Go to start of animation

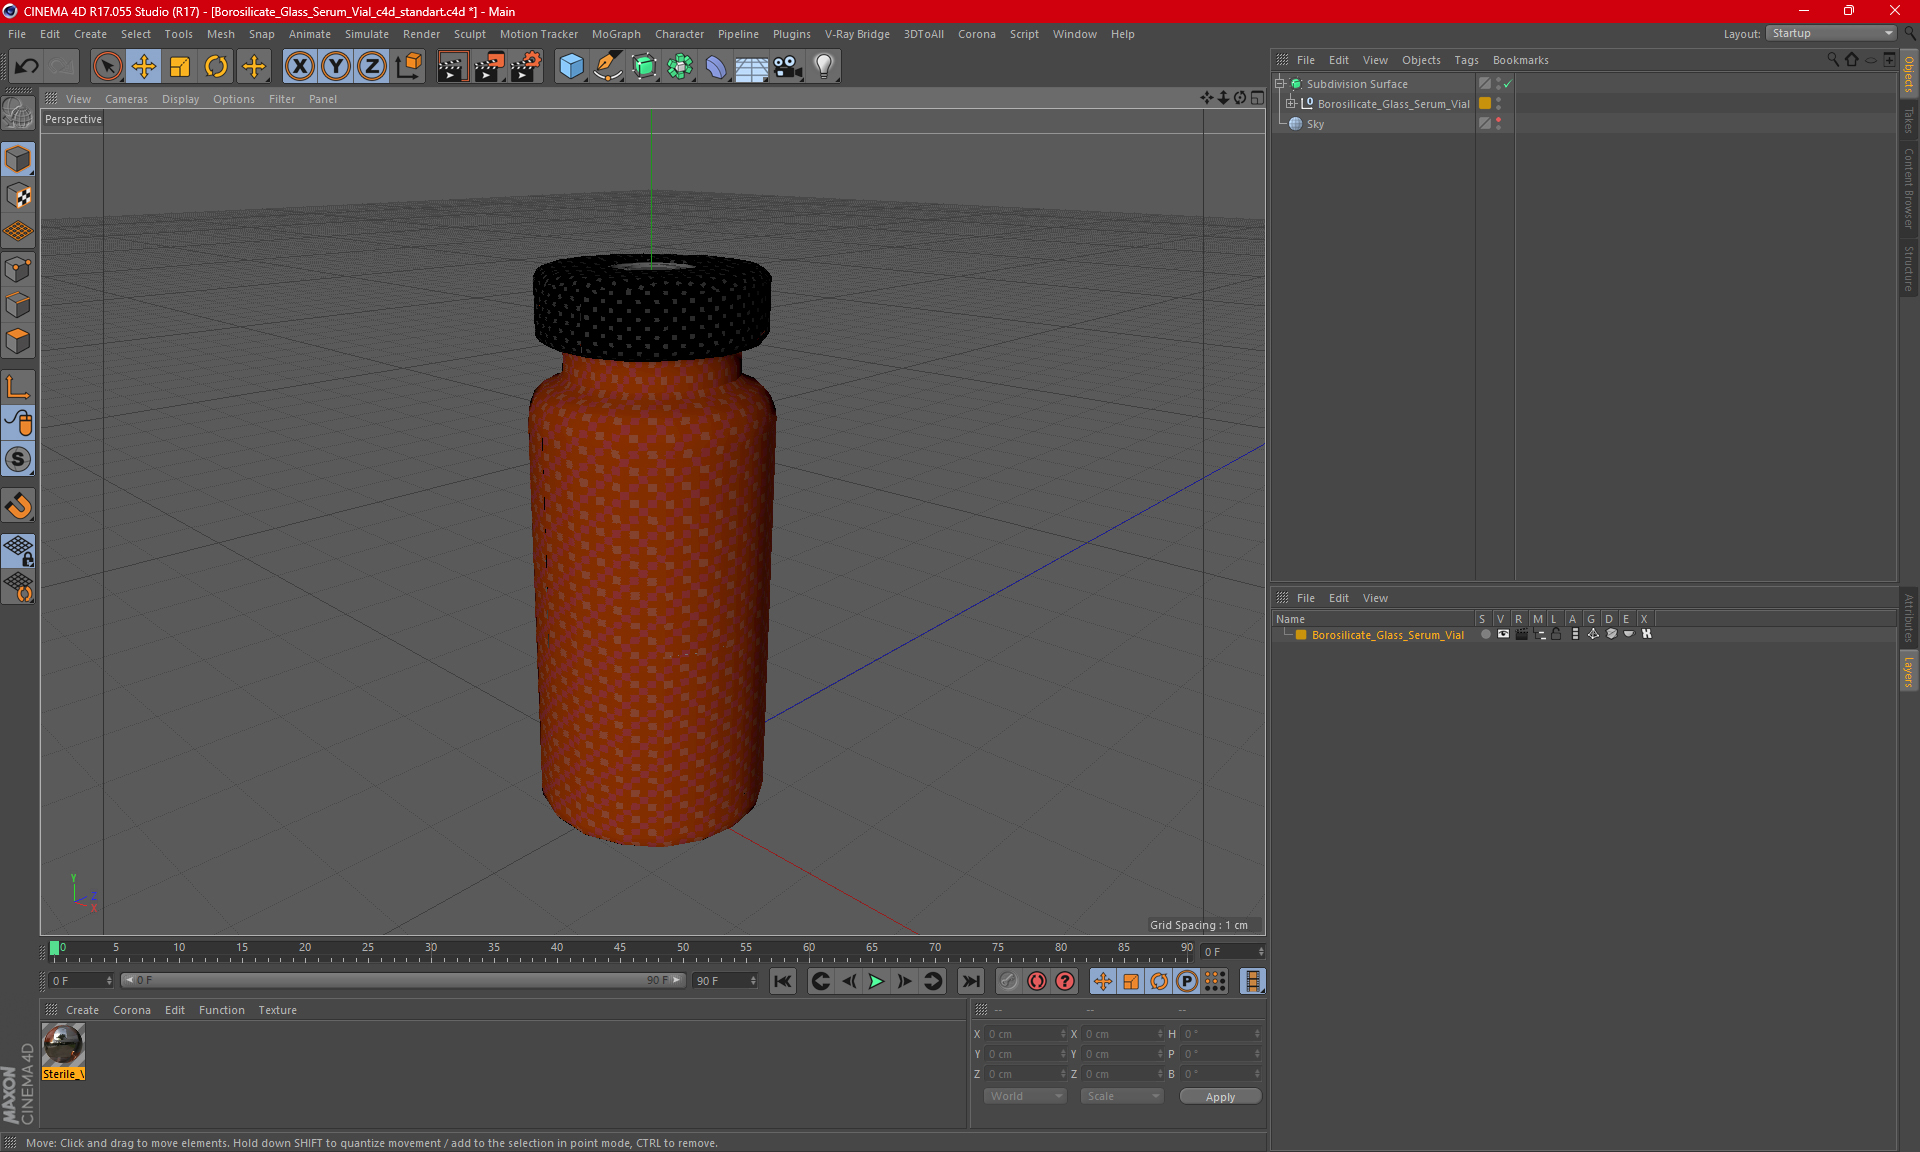782,981
